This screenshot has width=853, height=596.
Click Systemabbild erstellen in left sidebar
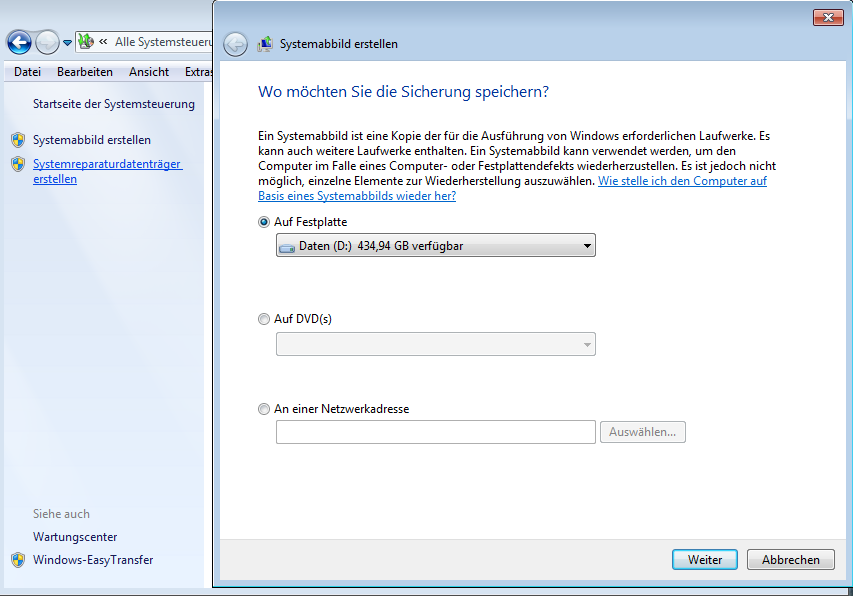pos(92,140)
